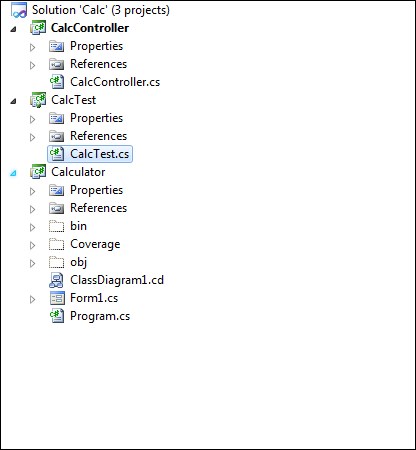Expand Properties under CalcController
This screenshot has width=416, height=450.
pos(32,47)
